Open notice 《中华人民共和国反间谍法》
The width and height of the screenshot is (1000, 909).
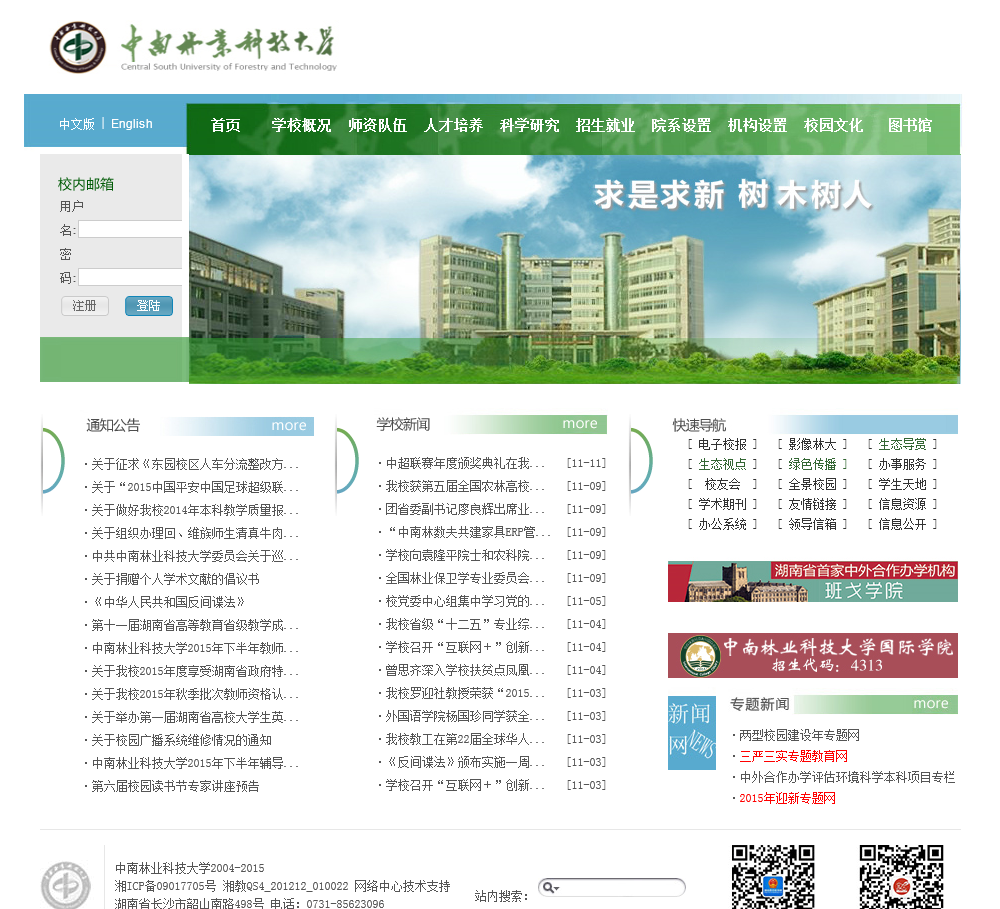pyautogui.click(x=168, y=602)
